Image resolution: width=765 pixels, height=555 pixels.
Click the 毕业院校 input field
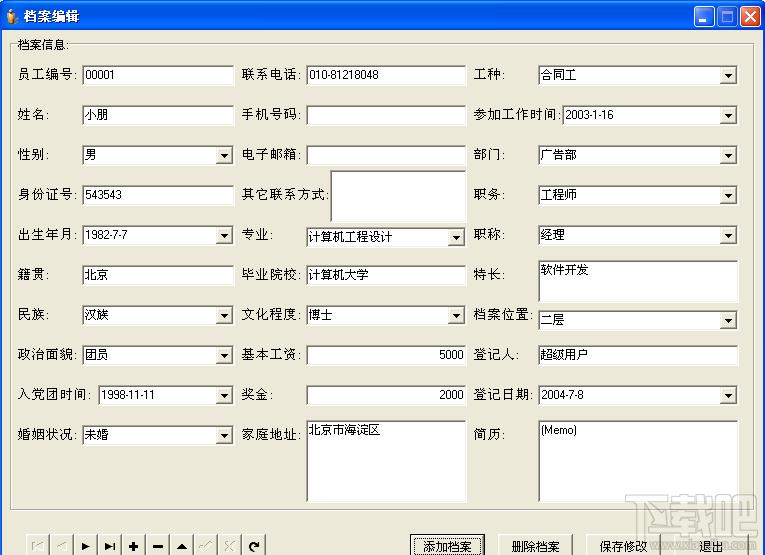point(386,275)
